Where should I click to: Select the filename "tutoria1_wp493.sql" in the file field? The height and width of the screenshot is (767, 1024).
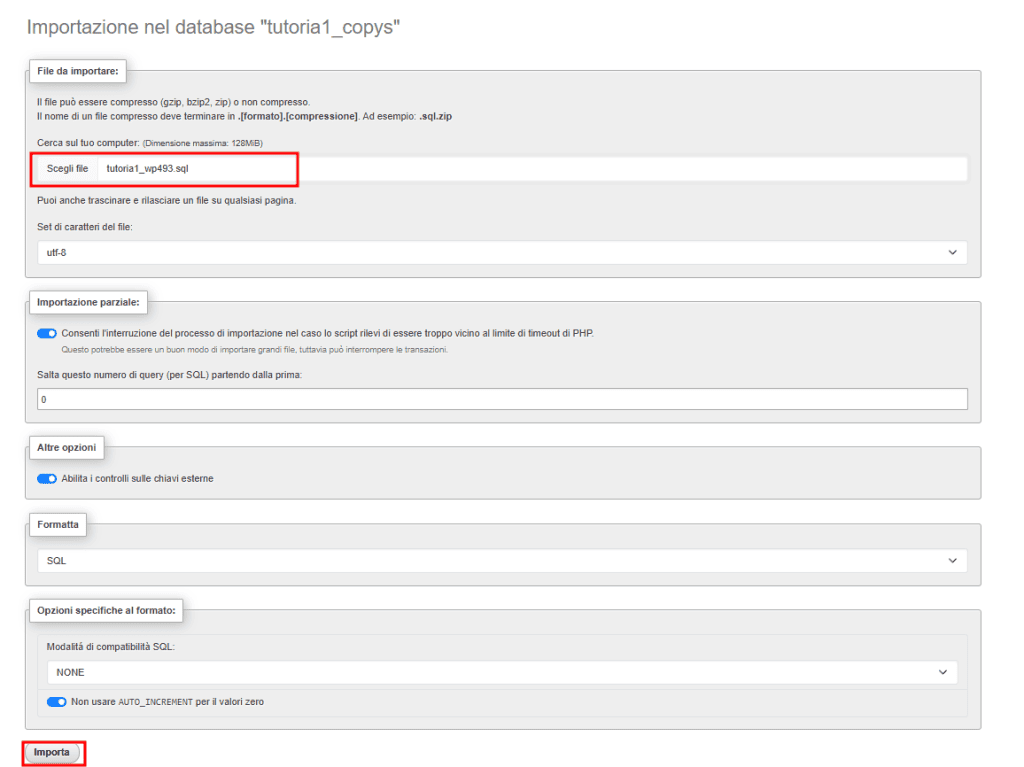click(x=150, y=168)
